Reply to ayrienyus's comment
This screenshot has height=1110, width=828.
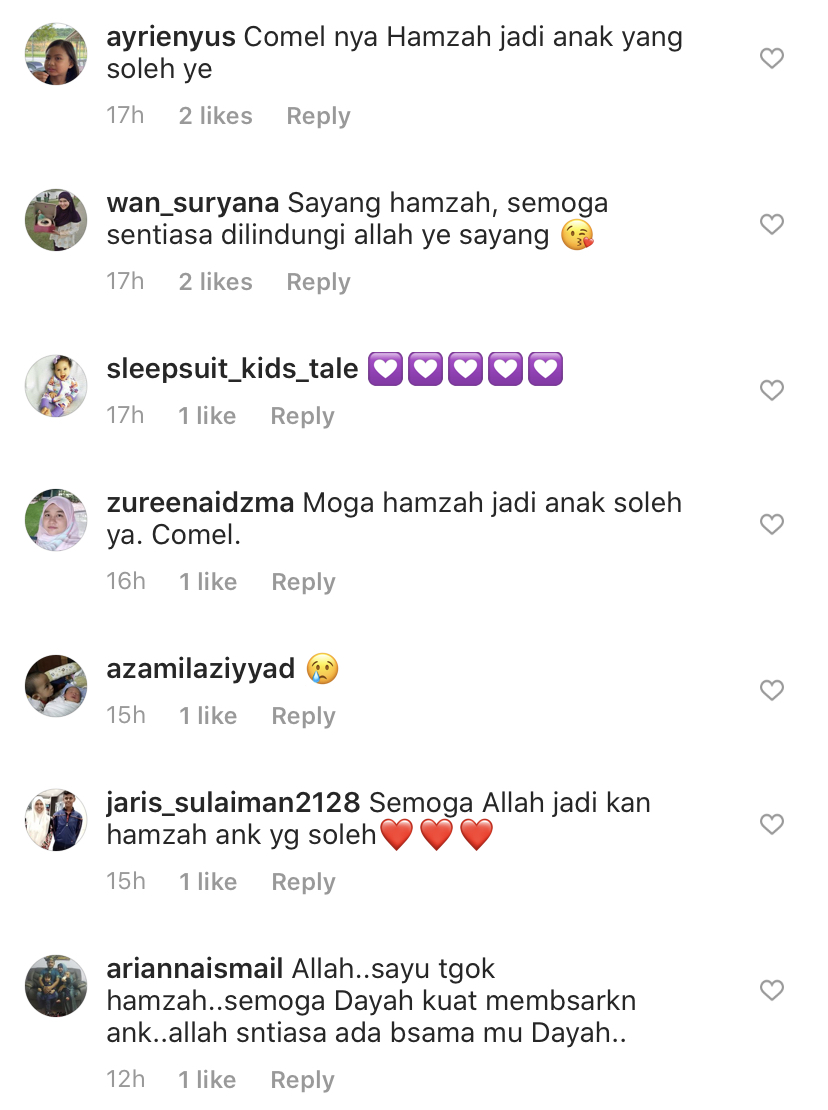[318, 116]
